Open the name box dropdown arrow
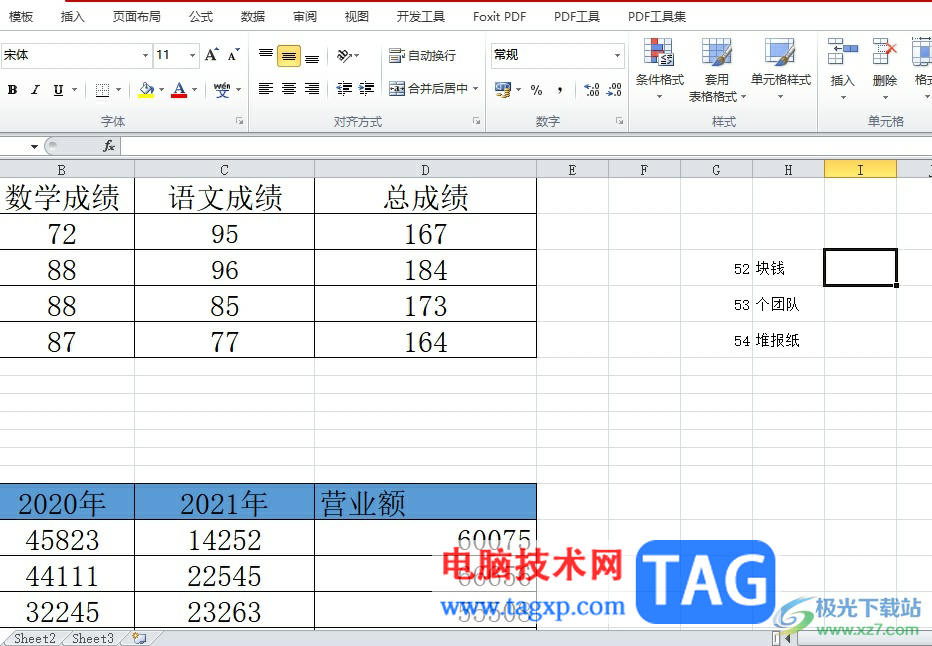Image resolution: width=932 pixels, height=646 pixels. coord(34,146)
